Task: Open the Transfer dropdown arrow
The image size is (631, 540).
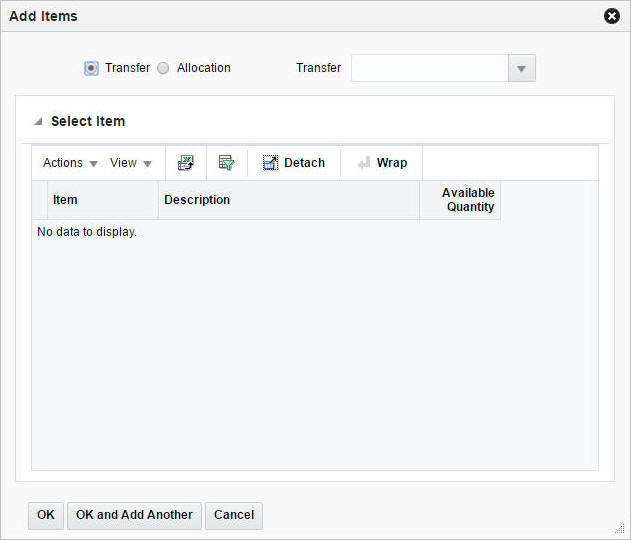Action: pyautogui.click(x=522, y=68)
